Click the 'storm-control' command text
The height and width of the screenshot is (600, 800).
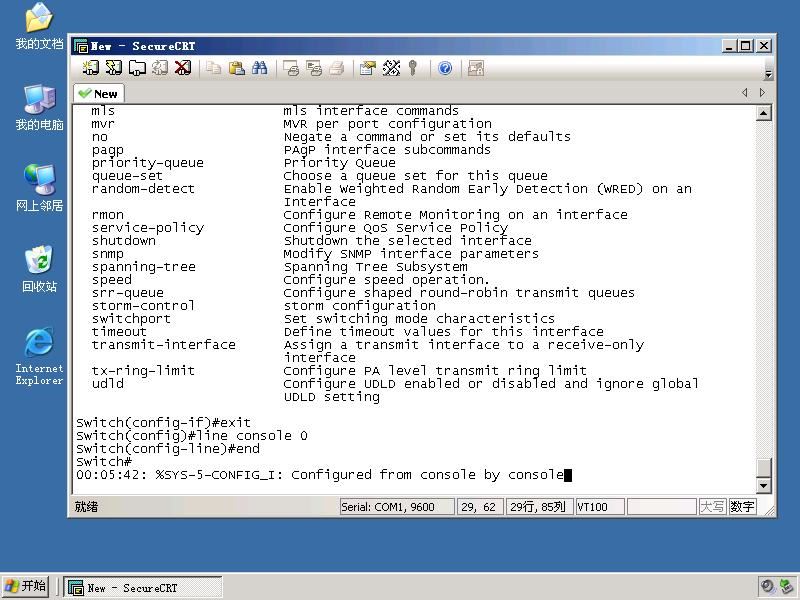tap(143, 306)
